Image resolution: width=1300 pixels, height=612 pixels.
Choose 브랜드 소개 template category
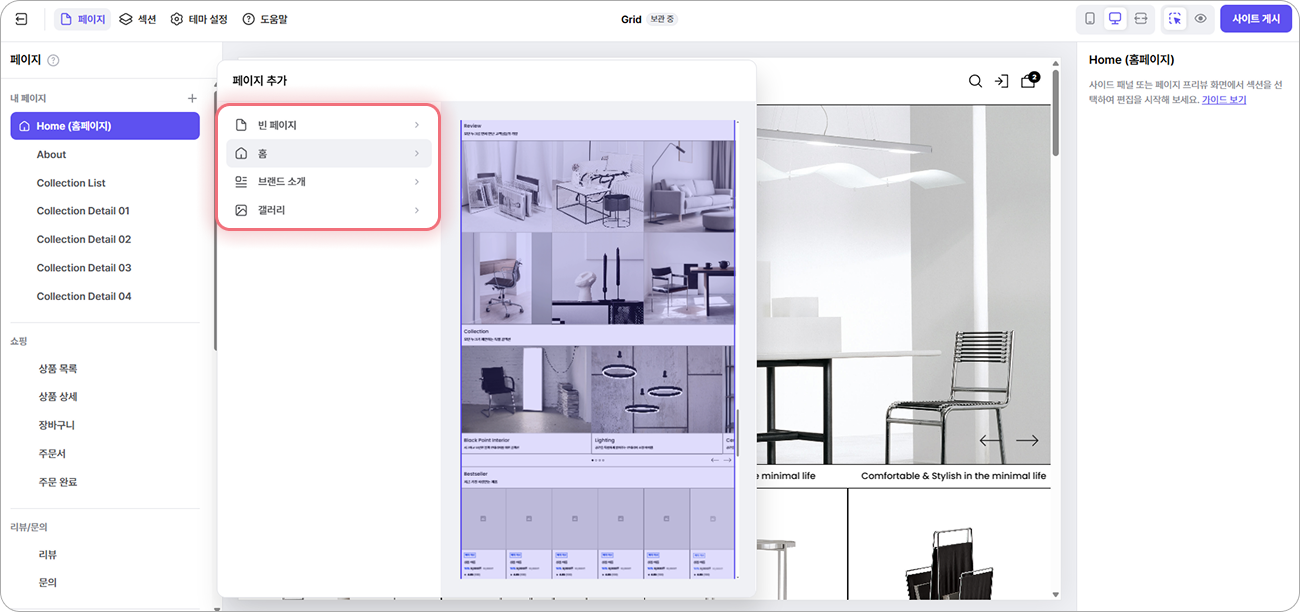click(329, 182)
